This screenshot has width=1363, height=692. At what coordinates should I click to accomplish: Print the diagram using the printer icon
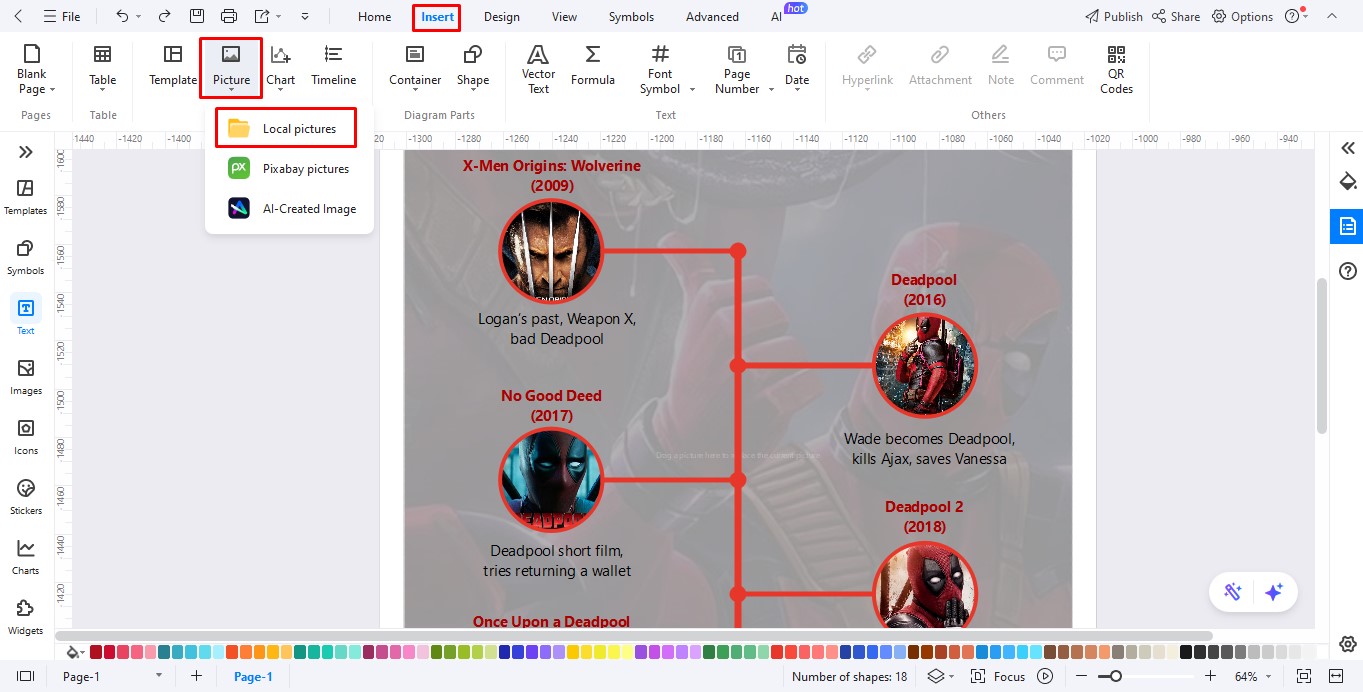tap(229, 17)
